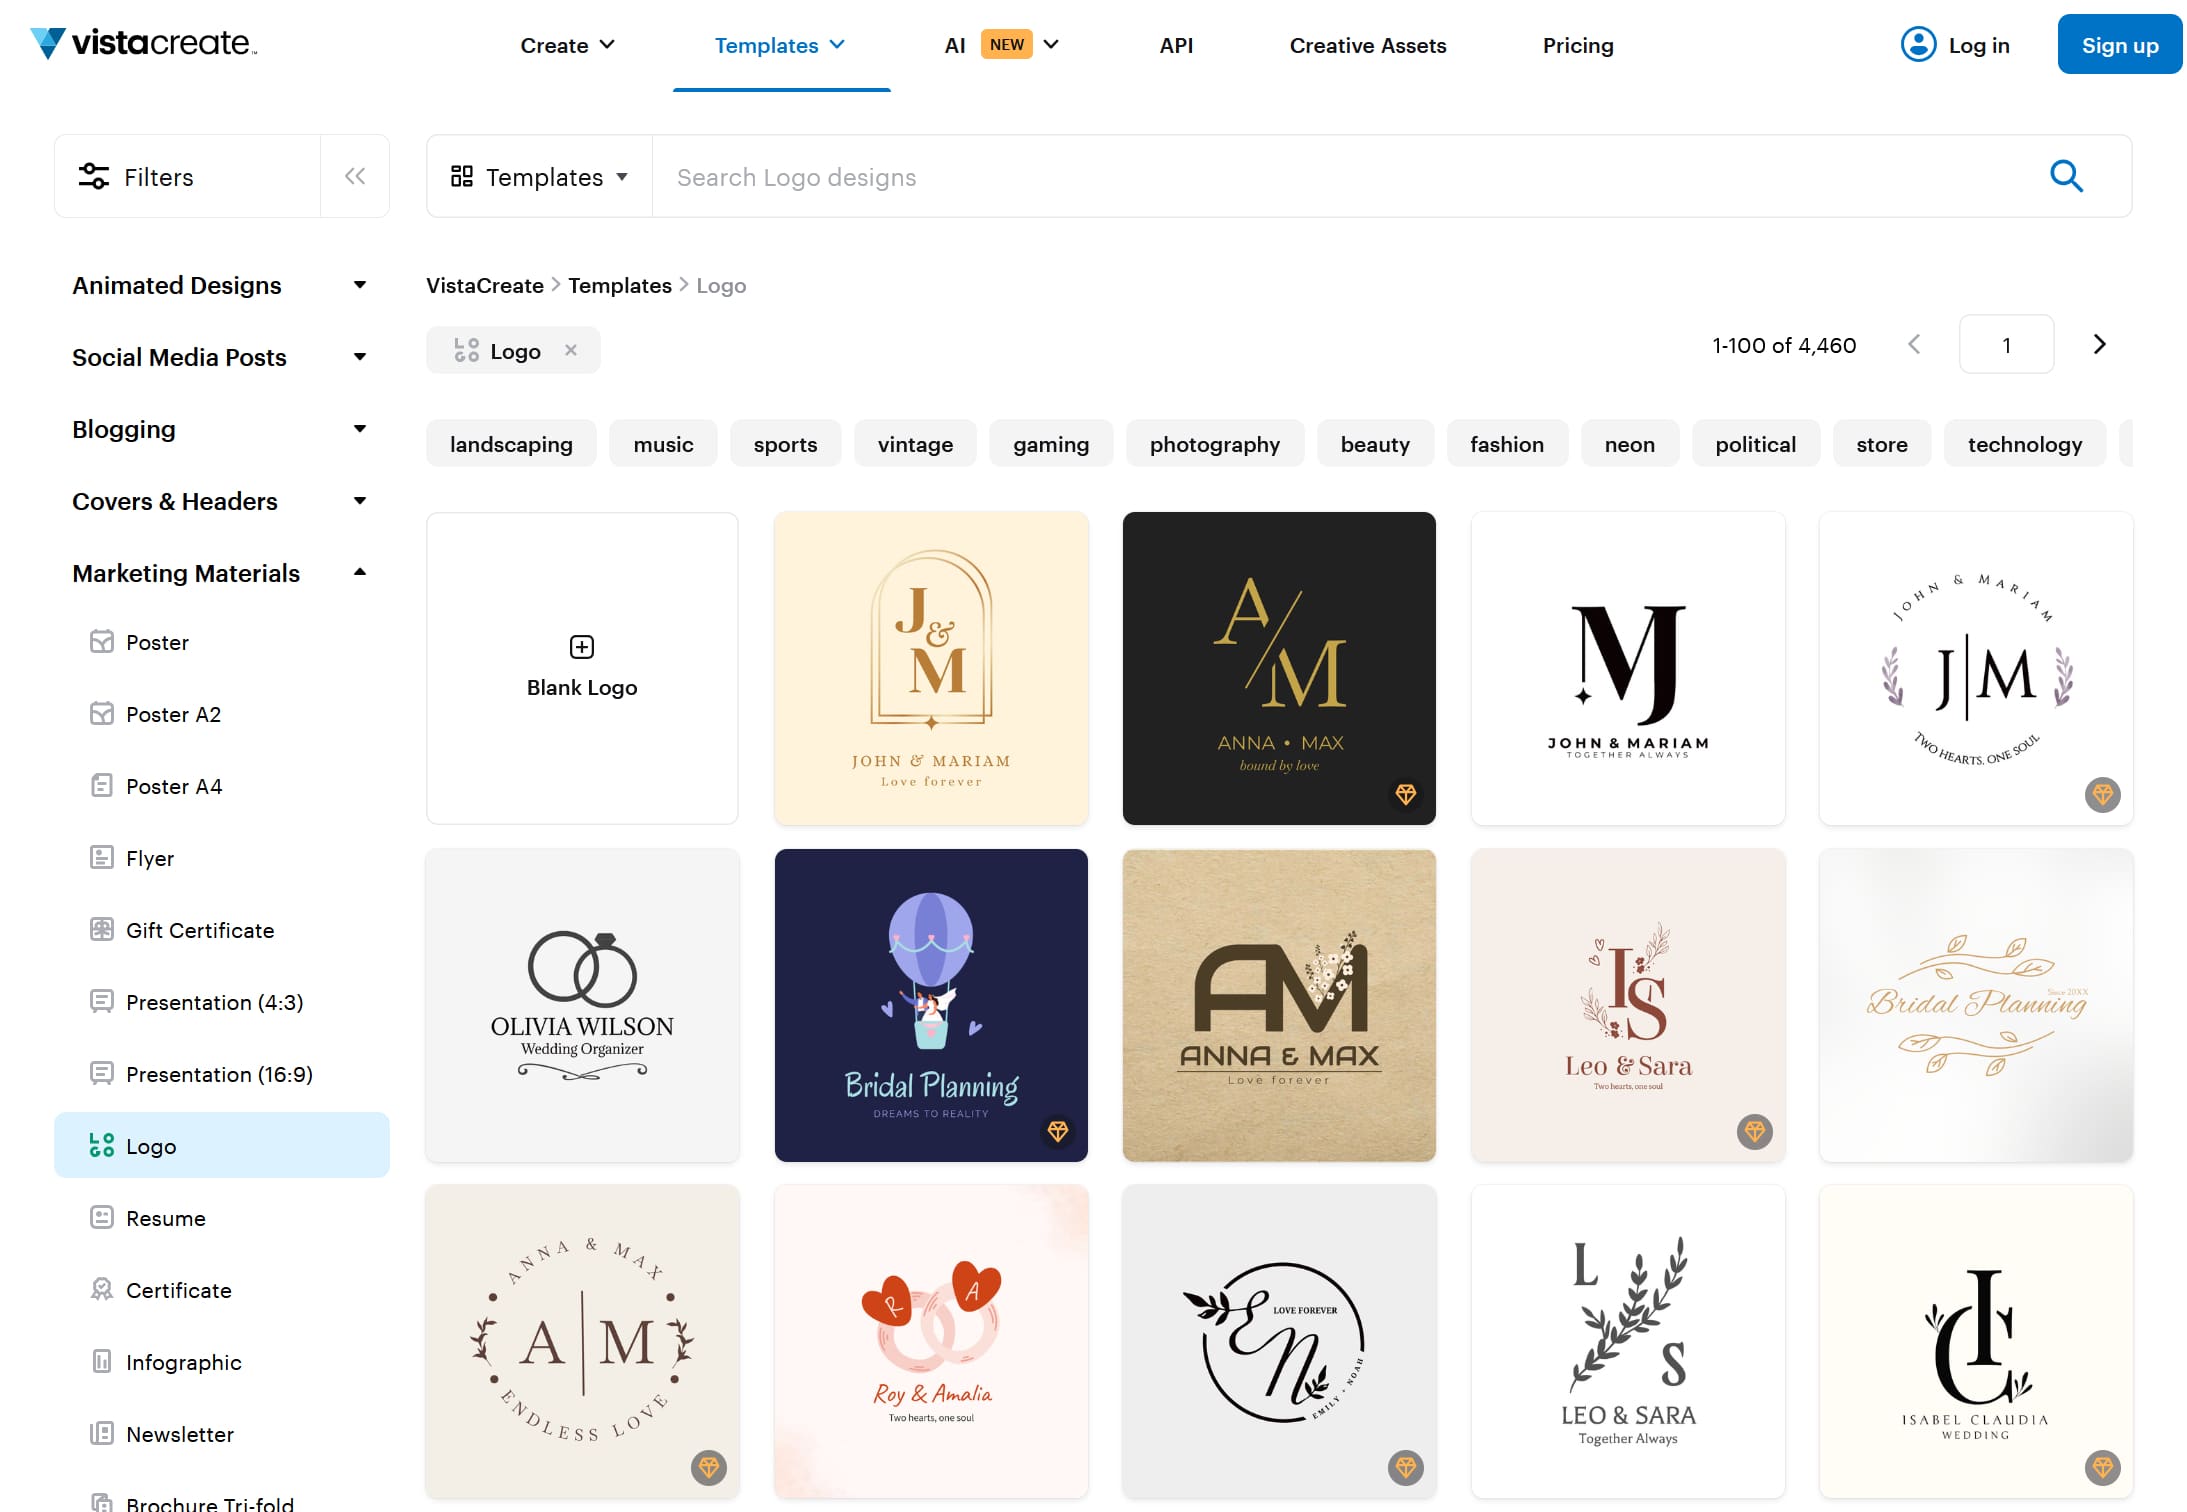This screenshot has width=2187, height=1512.
Task: Remove the Logo filter chip with its X
Action: (x=572, y=350)
